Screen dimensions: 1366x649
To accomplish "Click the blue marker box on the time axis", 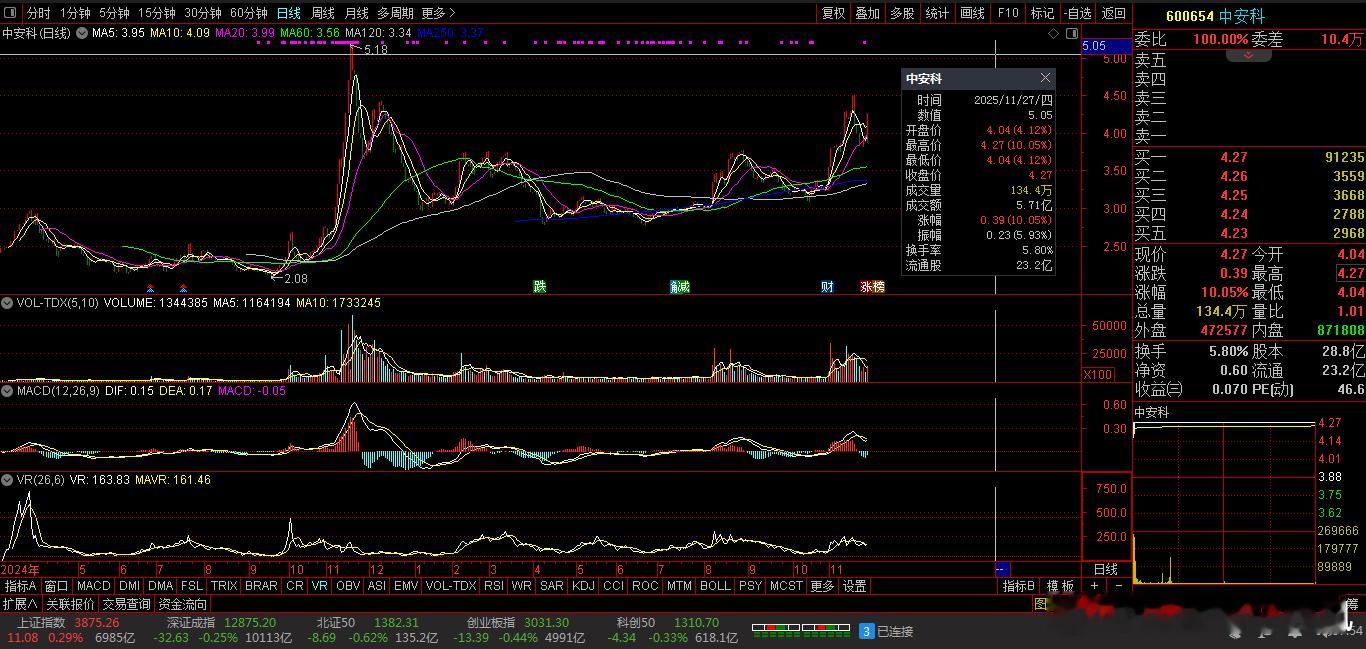I will coord(1002,569).
